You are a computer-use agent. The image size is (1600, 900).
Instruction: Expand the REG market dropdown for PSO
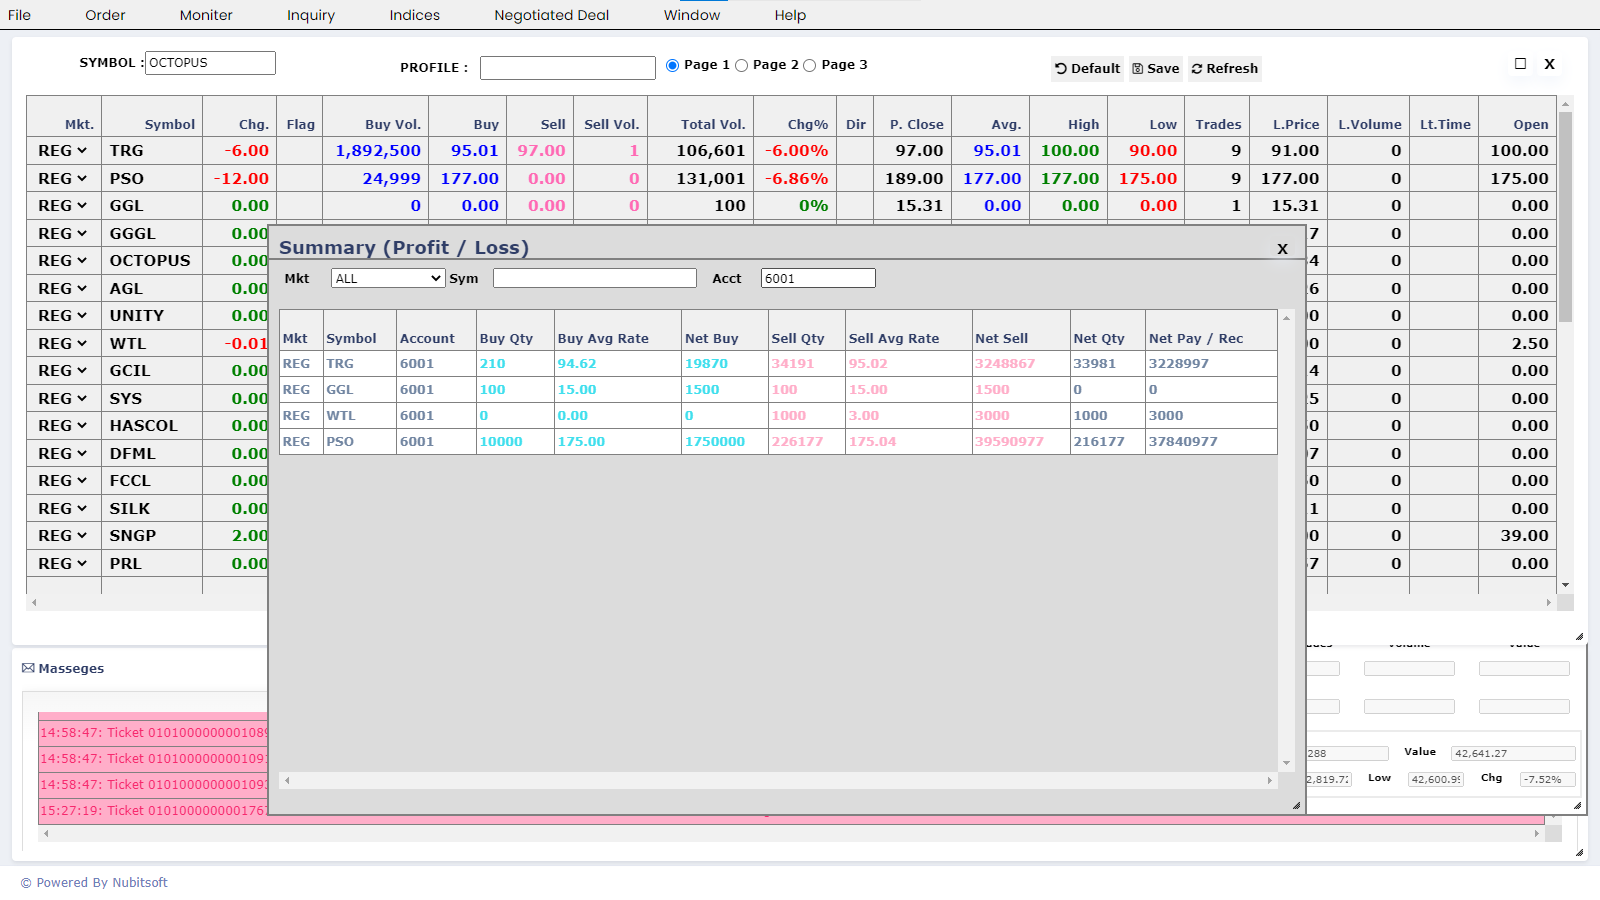pyautogui.click(x=62, y=179)
